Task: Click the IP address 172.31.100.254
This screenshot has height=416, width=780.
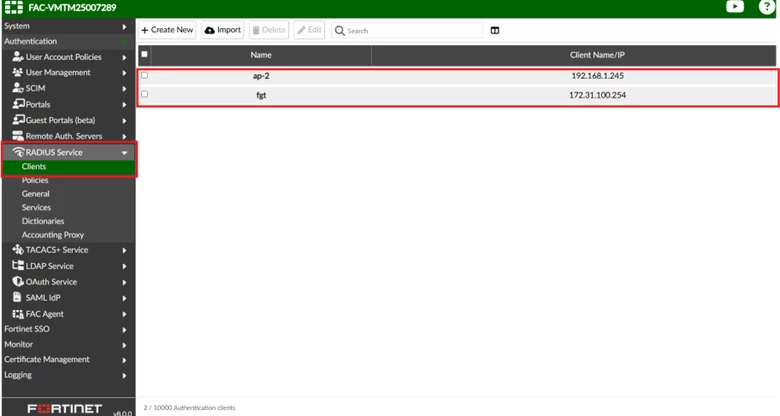Action: point(597,95)
